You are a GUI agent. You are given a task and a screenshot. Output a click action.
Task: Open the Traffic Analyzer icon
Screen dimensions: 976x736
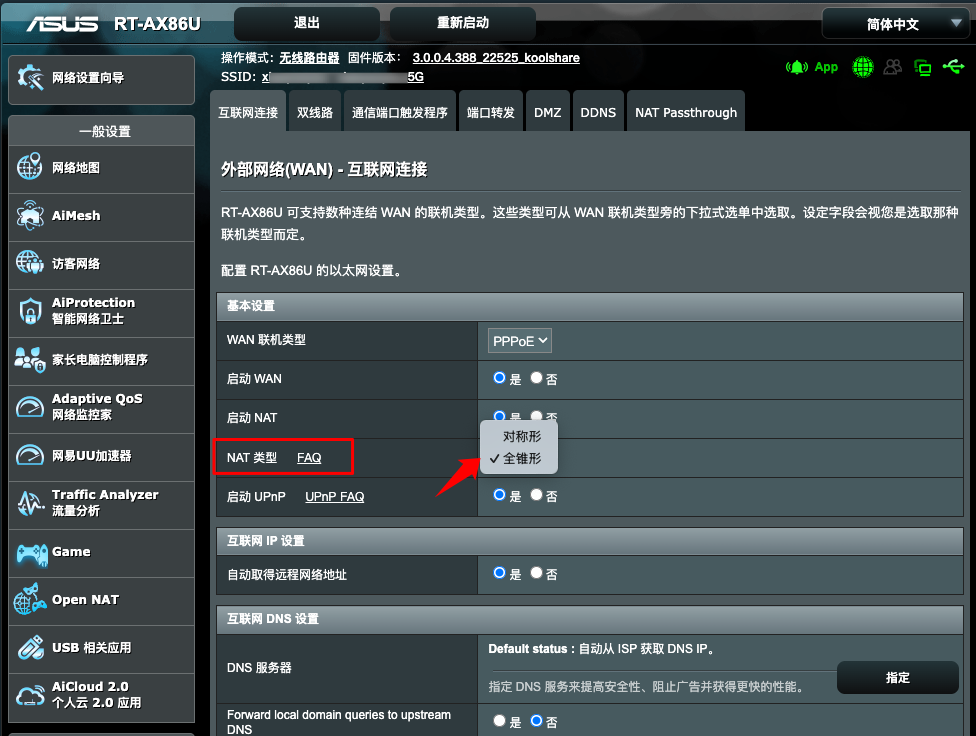click(30, 503)
